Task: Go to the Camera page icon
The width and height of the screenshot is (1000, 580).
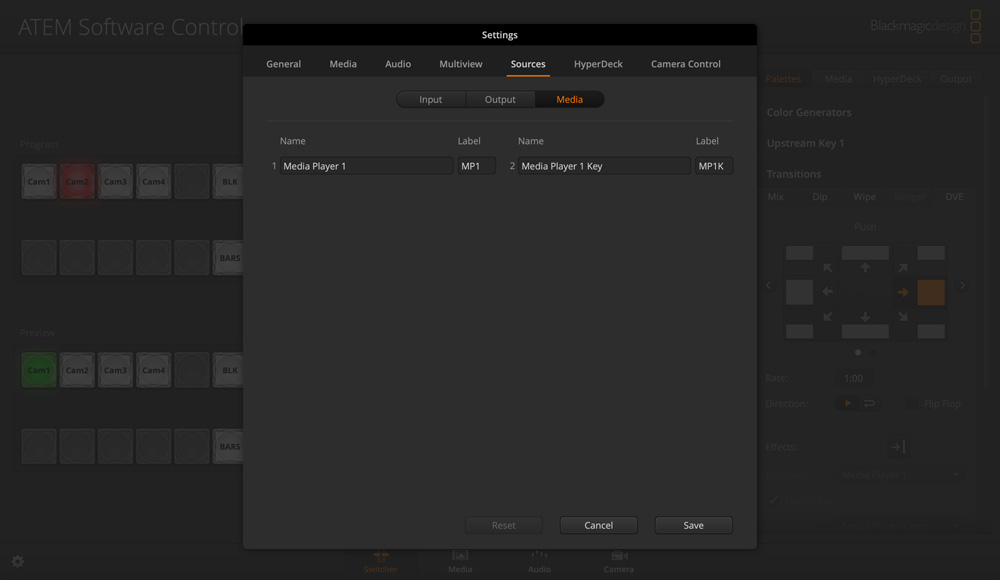Action: coord(619,561)
